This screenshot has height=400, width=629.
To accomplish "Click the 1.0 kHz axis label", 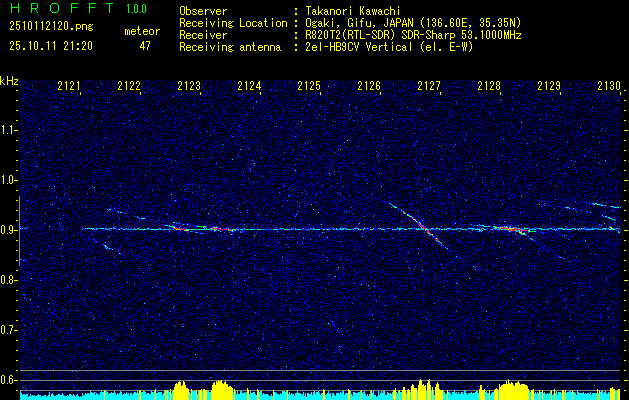I will [9, 180].
